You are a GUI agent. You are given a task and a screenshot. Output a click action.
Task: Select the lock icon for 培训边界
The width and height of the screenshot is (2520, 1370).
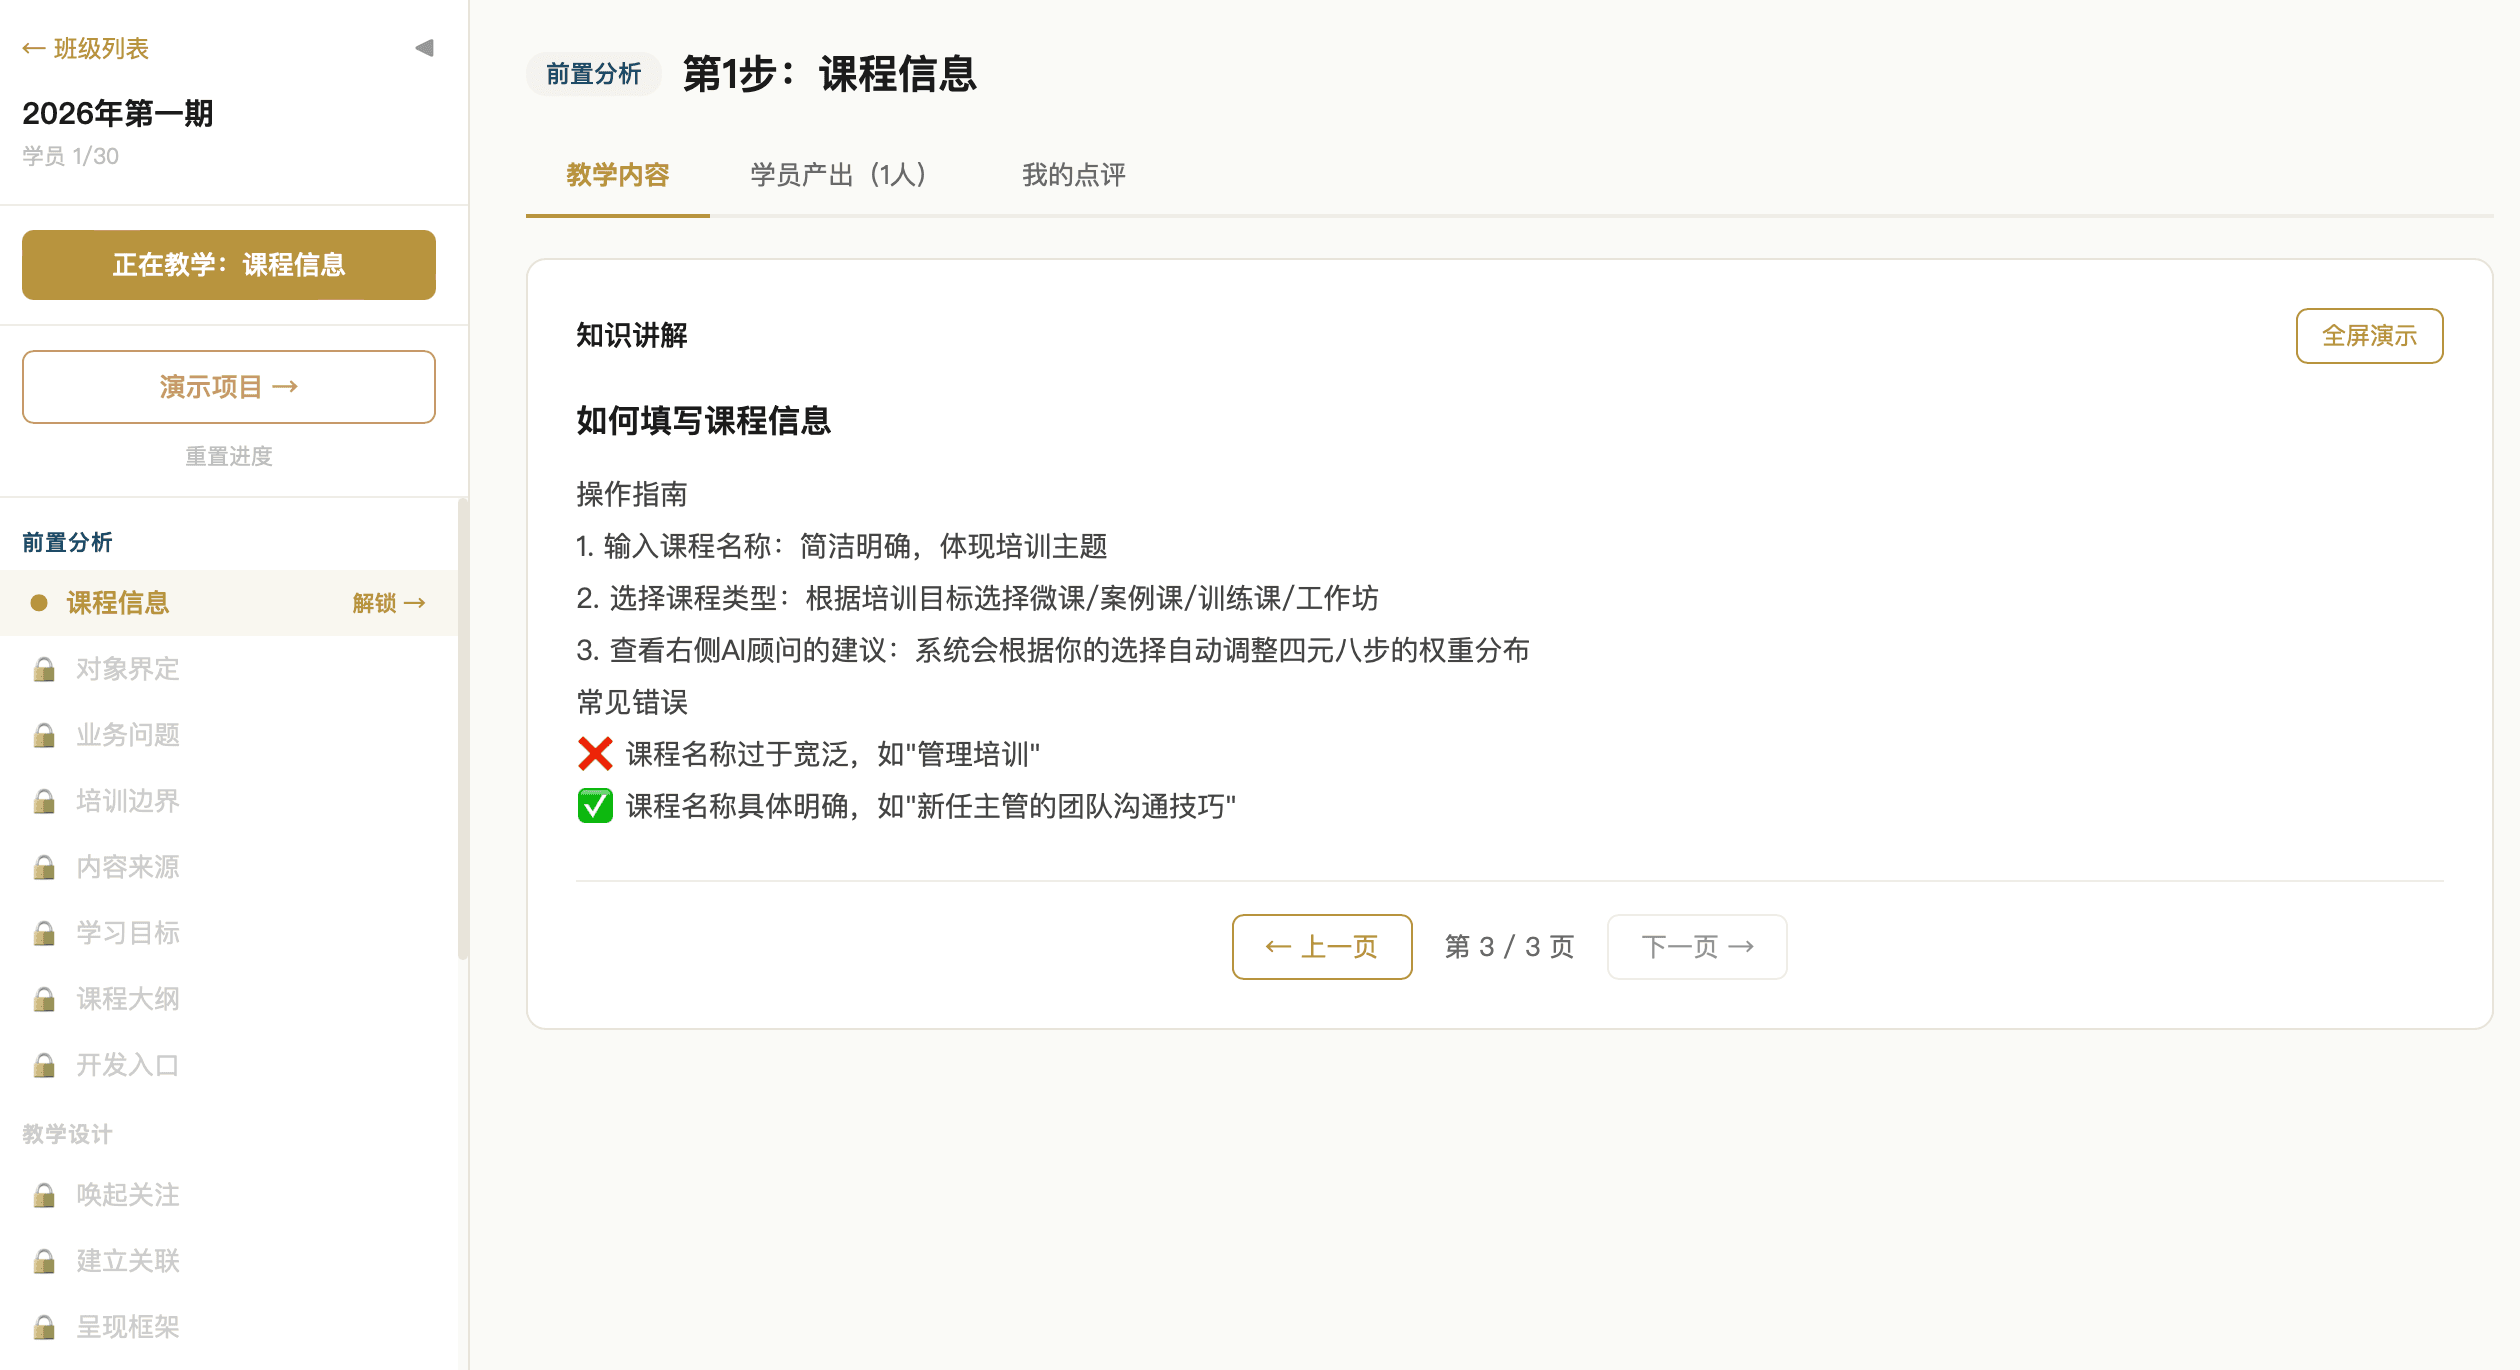tap(45, 801)
